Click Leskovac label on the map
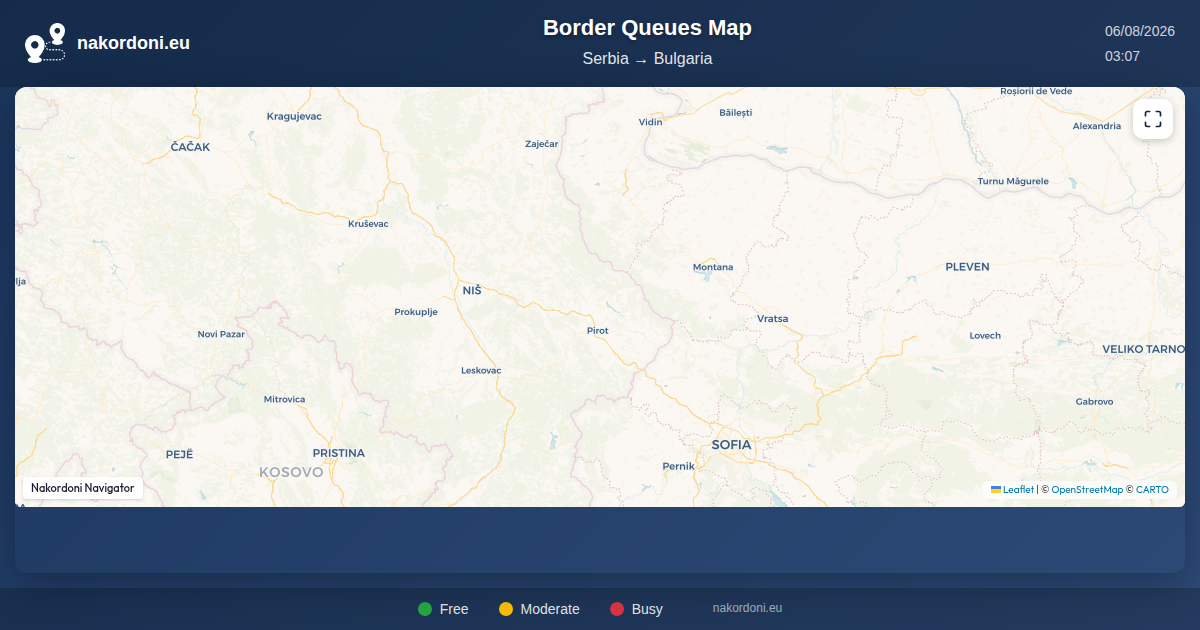Image resolution: width=1200 pixels, height=630 pixels. tap(481, 370)
